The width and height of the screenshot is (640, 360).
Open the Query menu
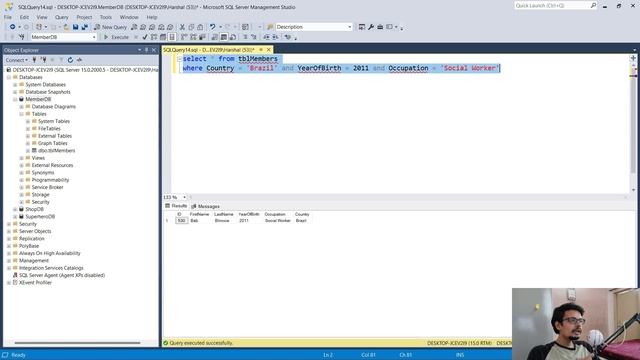62,17
